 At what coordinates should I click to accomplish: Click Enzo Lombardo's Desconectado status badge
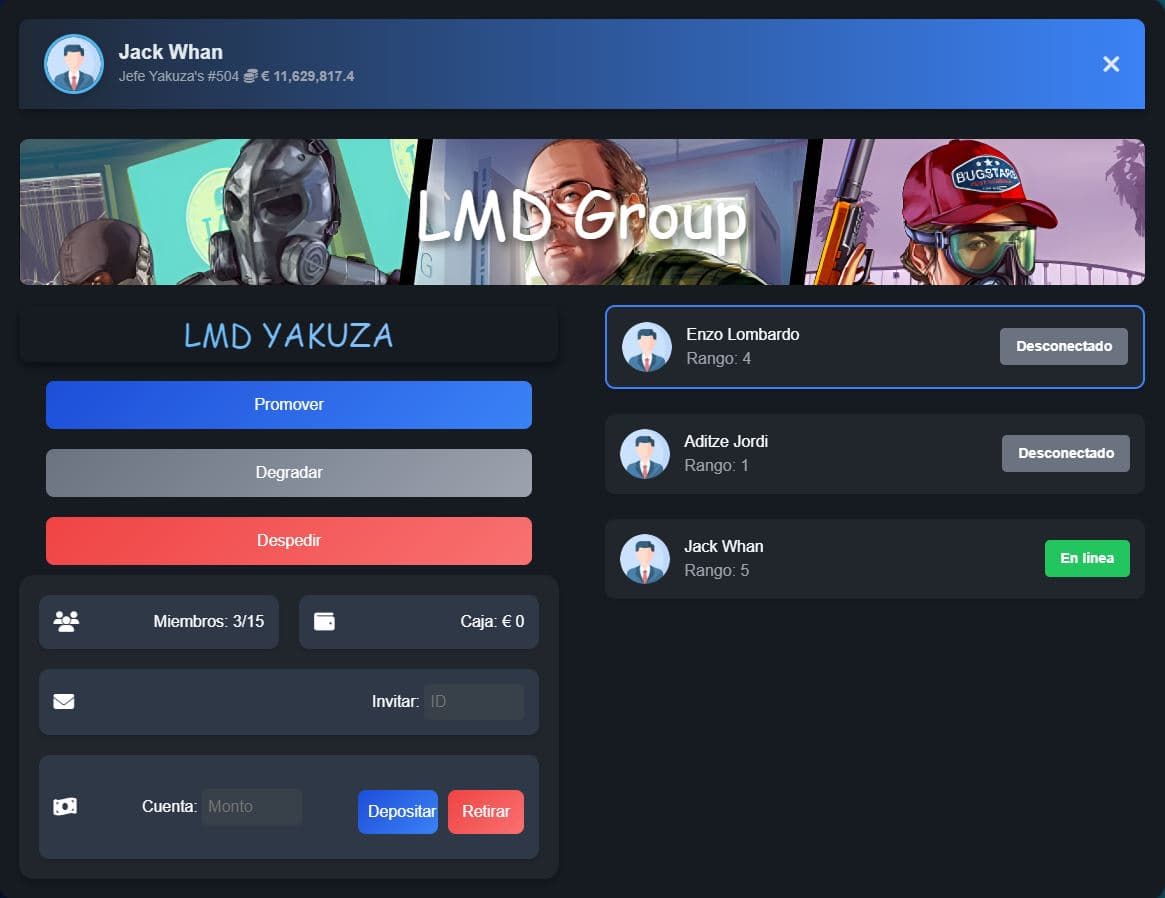1064,346
